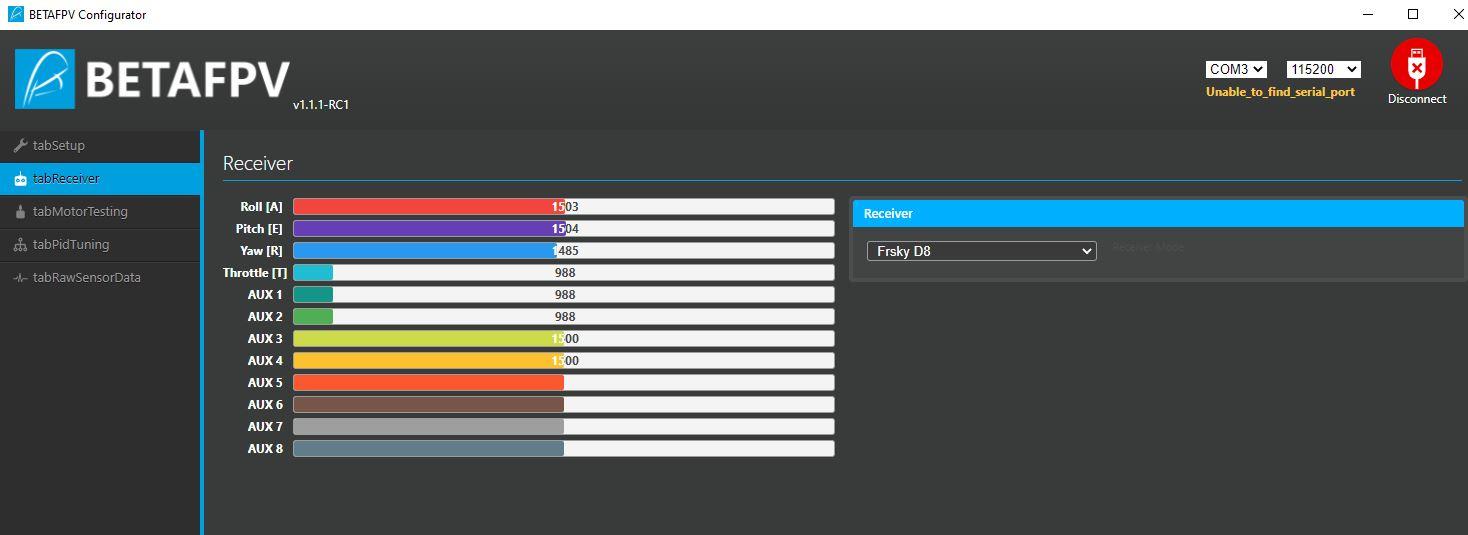The height and width of the screenshot is (535, 1468).
Task: Open the tabPidTuning tab
Action: tap(70, 245)
